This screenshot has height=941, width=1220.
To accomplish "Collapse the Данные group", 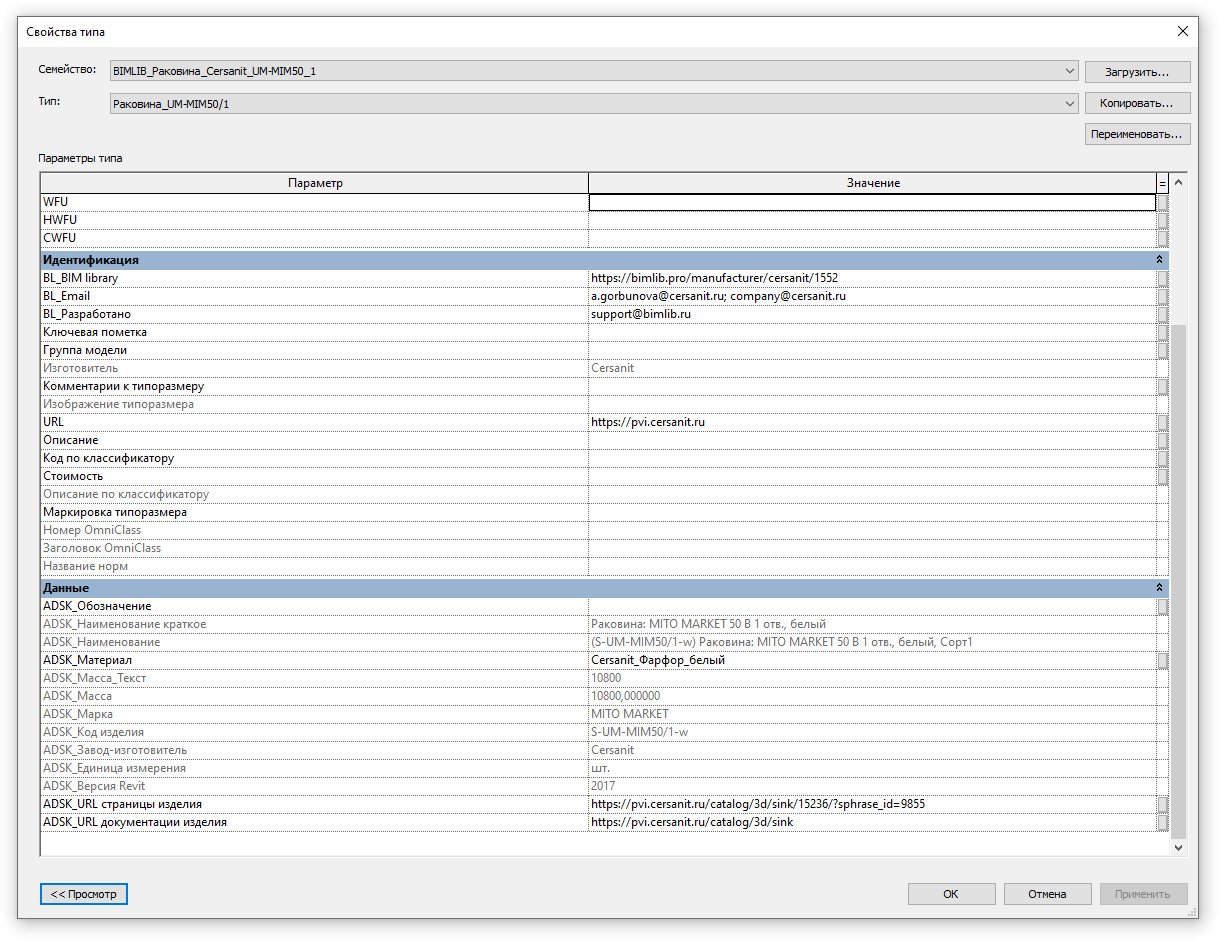I will [x=1160, y=588].
